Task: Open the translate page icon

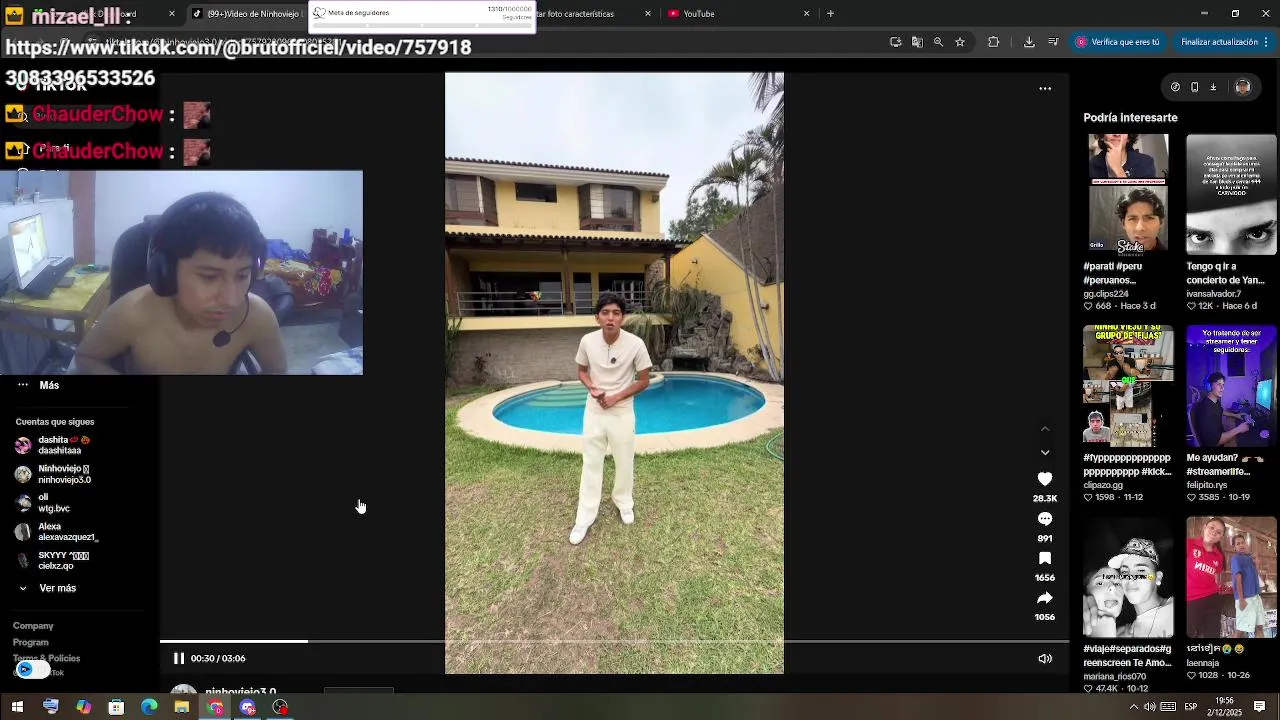Action: pyautogui.click(x=917, y=42)
